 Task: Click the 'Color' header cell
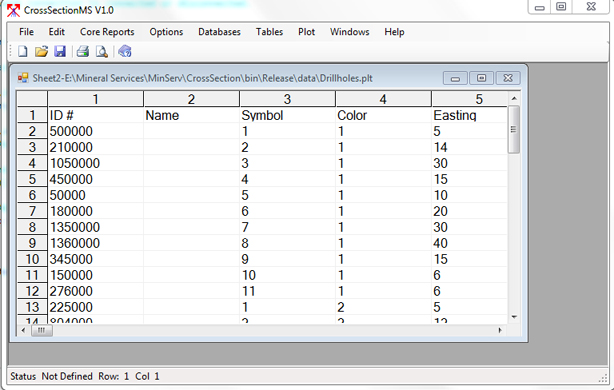click(383, 115)
